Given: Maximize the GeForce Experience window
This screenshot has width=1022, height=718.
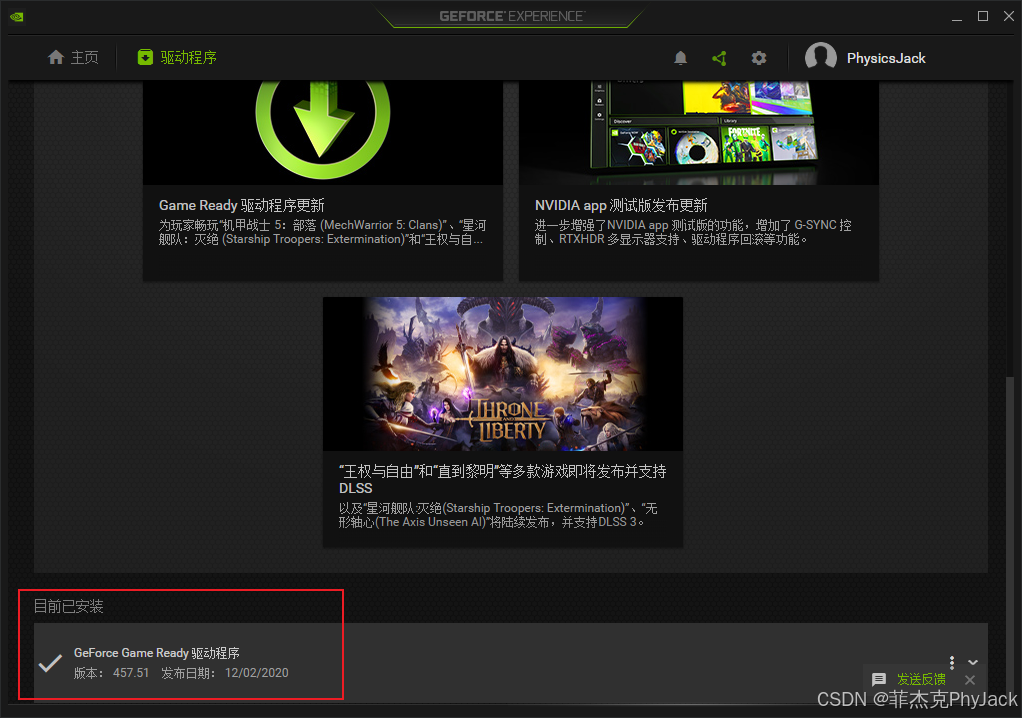Looking at the screenshot, I should click(x=983, y=16).
